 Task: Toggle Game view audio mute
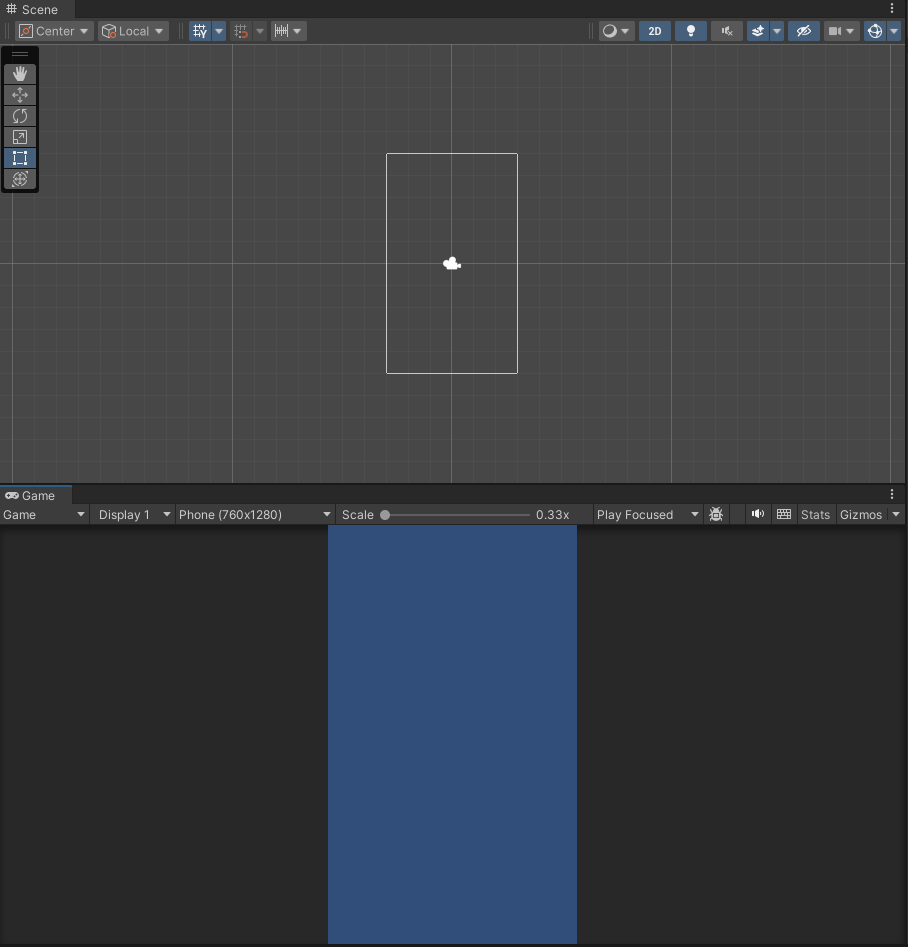(758, 515)
